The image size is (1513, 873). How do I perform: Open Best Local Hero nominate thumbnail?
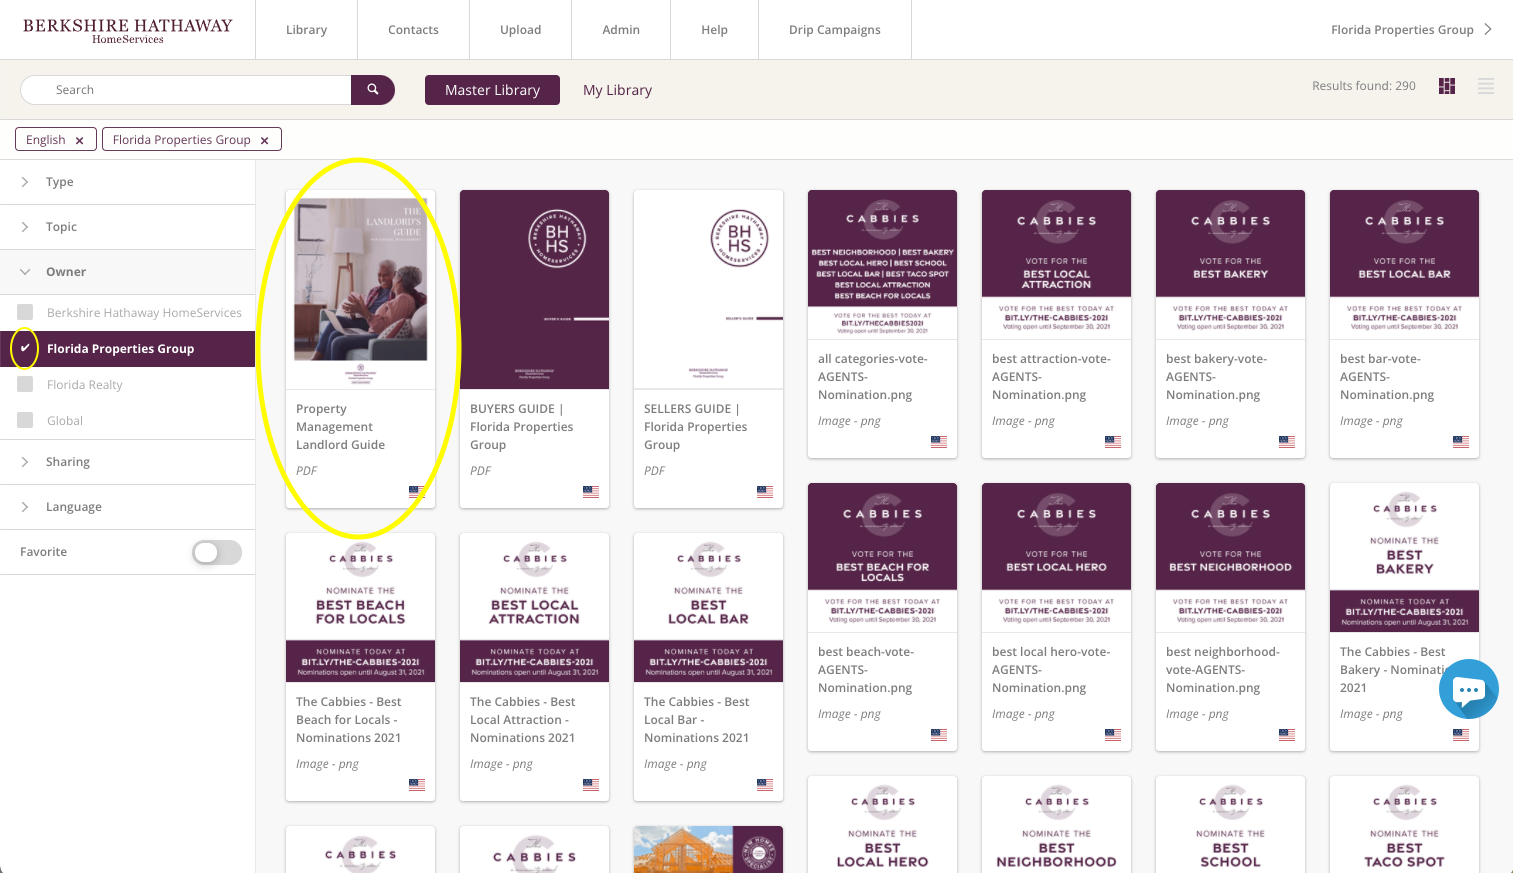point(882,824)
